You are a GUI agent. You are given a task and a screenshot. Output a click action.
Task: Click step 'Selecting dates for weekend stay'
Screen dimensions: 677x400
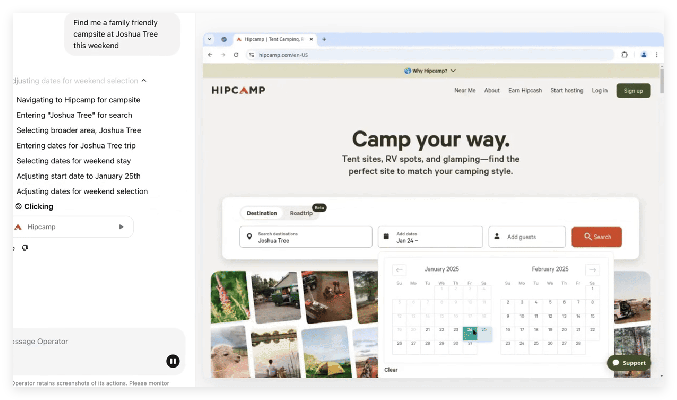[73, 161]
